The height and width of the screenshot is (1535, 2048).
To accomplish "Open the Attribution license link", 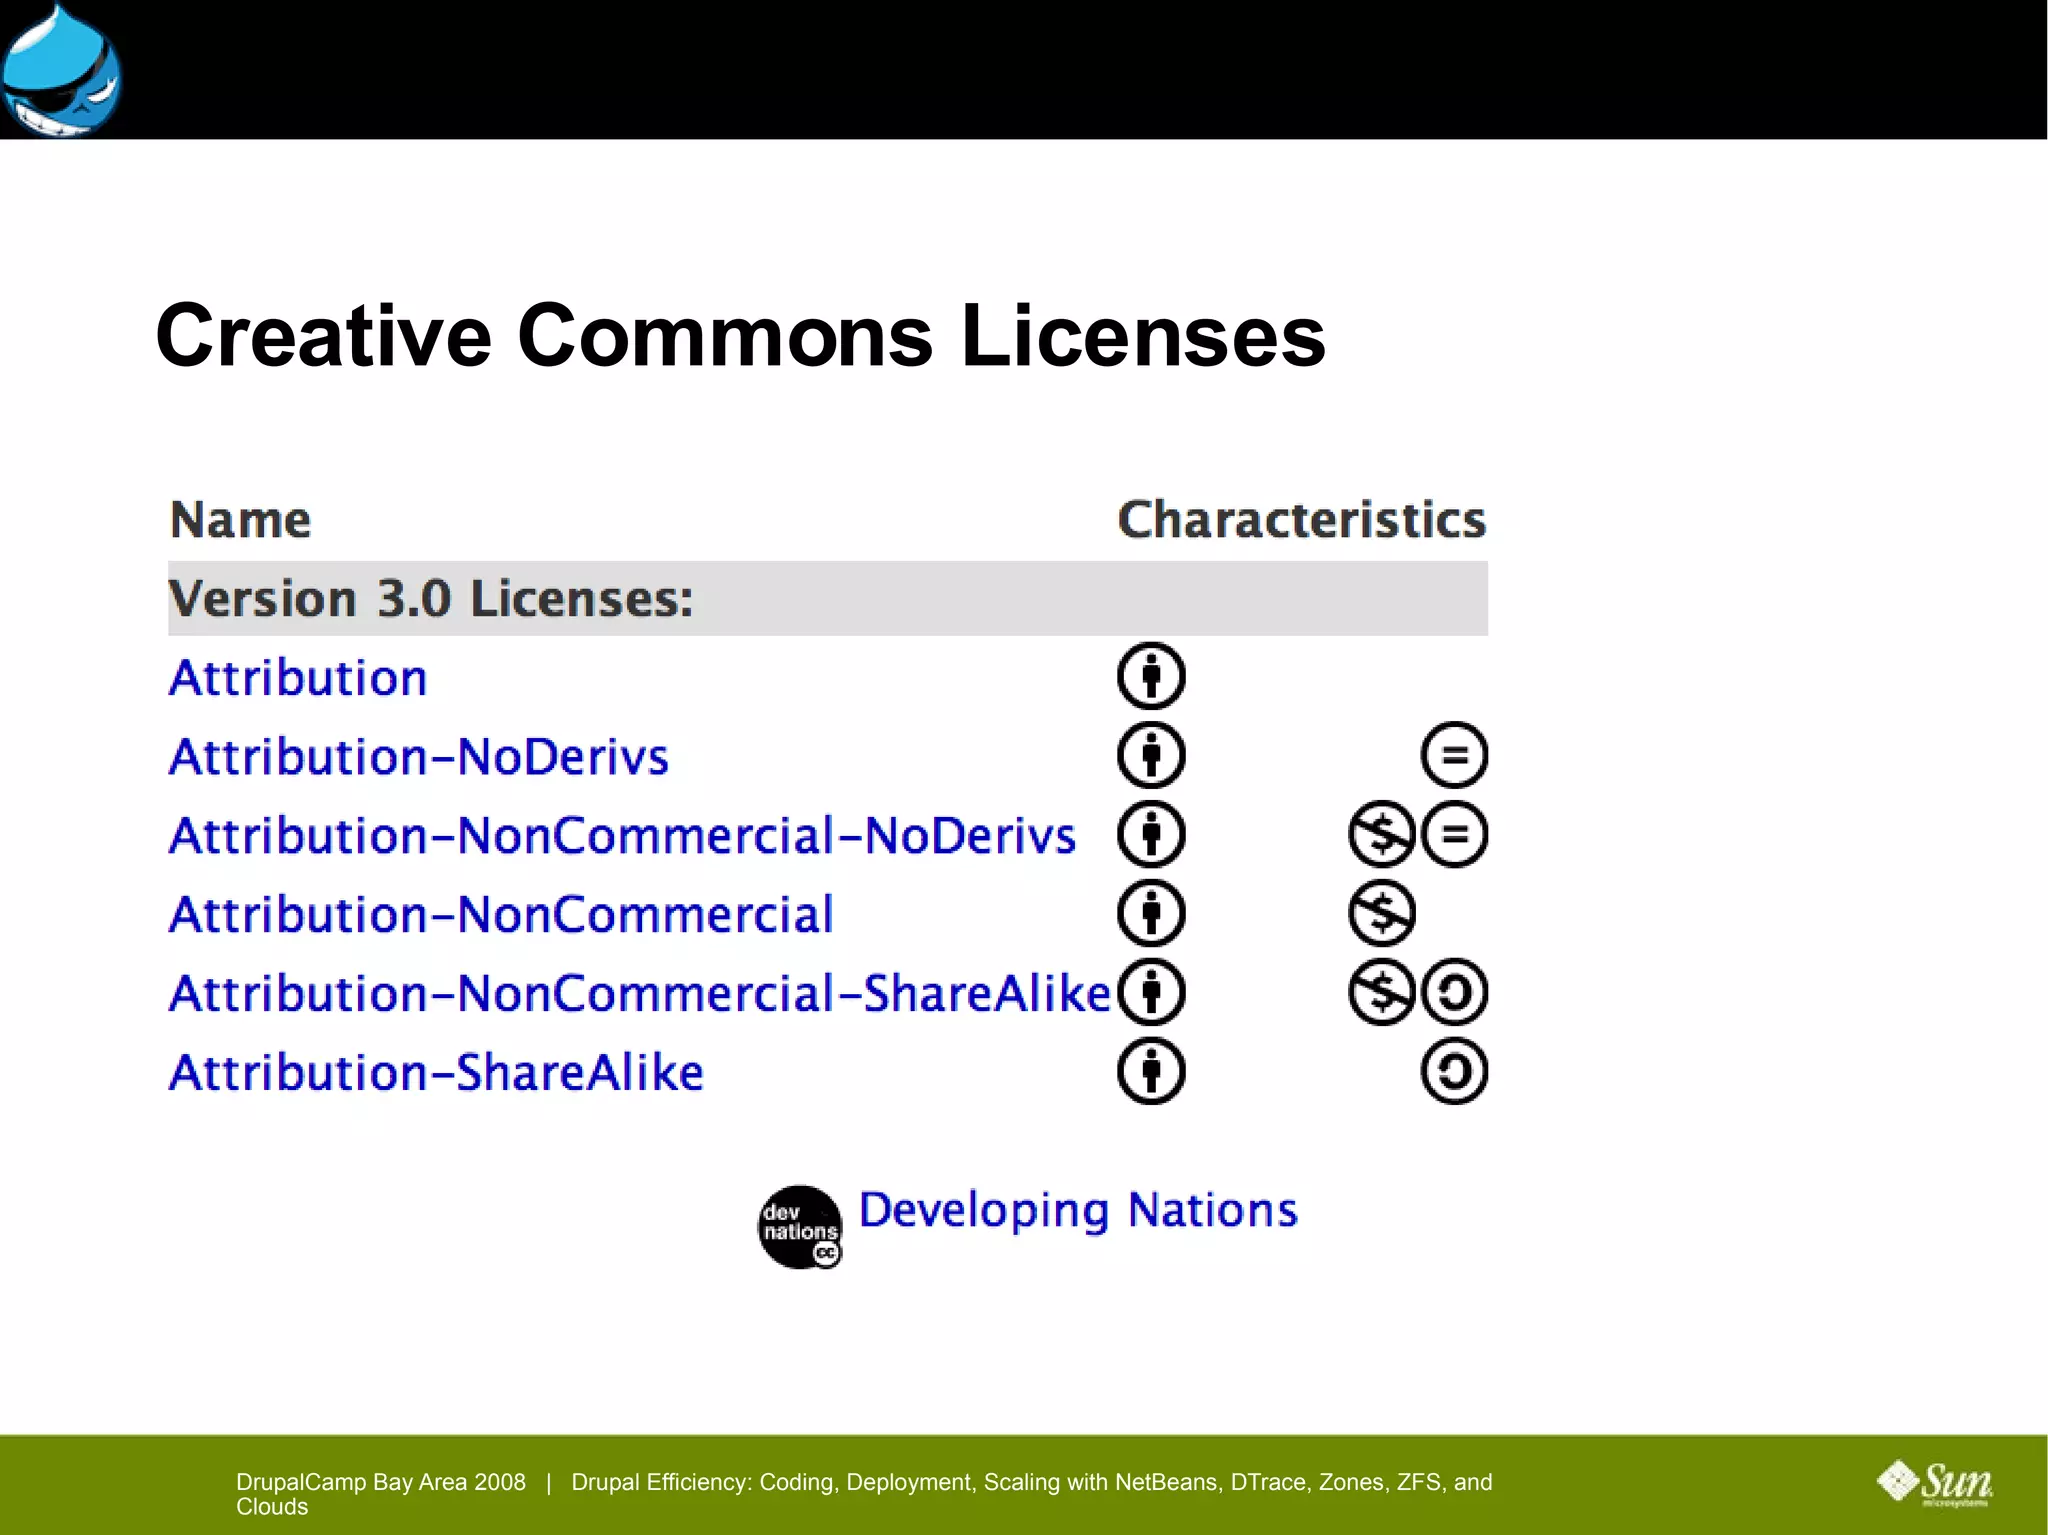I will tap(298, 677).
